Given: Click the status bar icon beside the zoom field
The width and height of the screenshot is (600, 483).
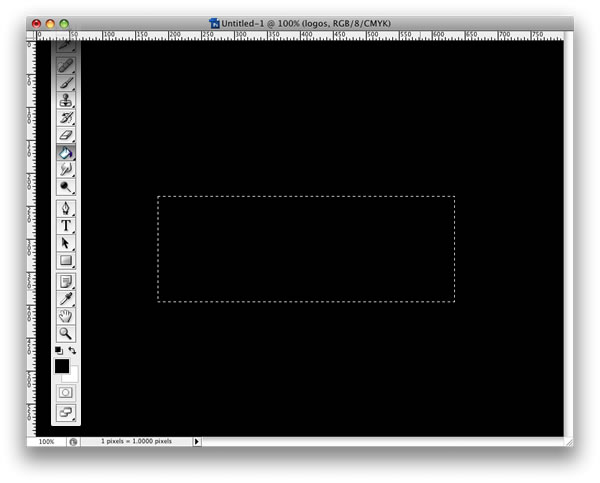Looking at the screenshot, I should point(73,442).
